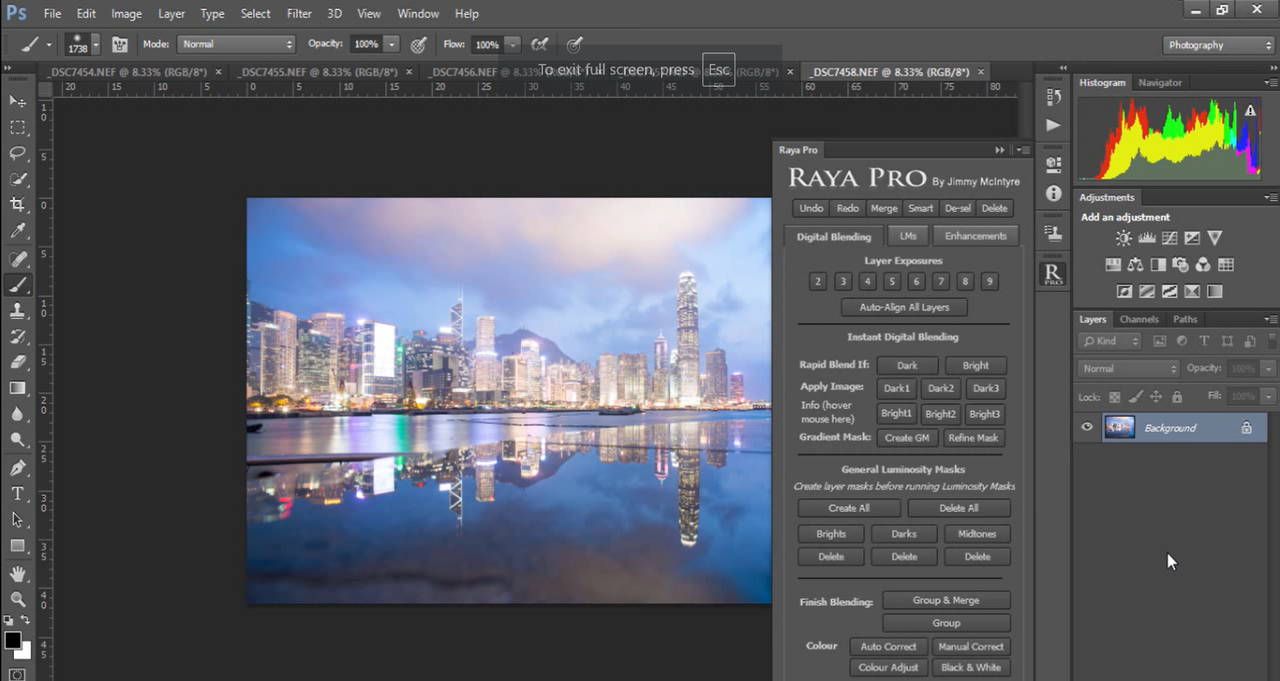Toggle filter for type layers

1204,341
